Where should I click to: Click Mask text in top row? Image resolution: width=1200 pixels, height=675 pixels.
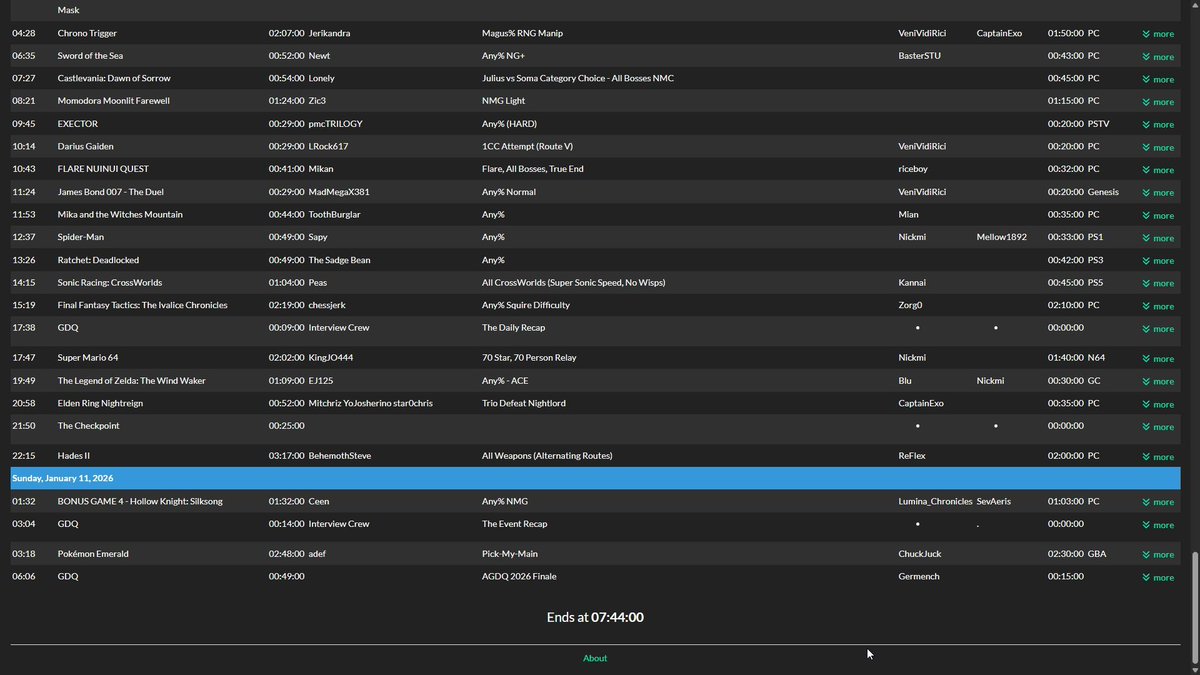68,10
